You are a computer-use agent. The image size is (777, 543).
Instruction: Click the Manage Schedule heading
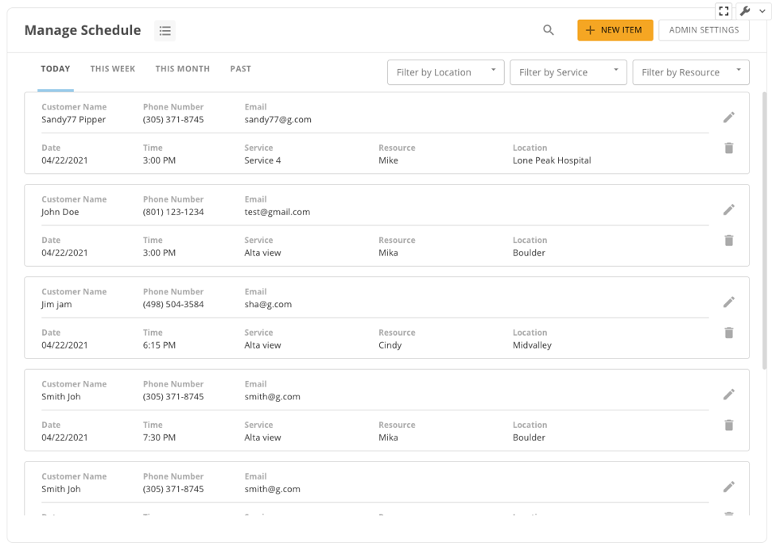tap(83, 30)
